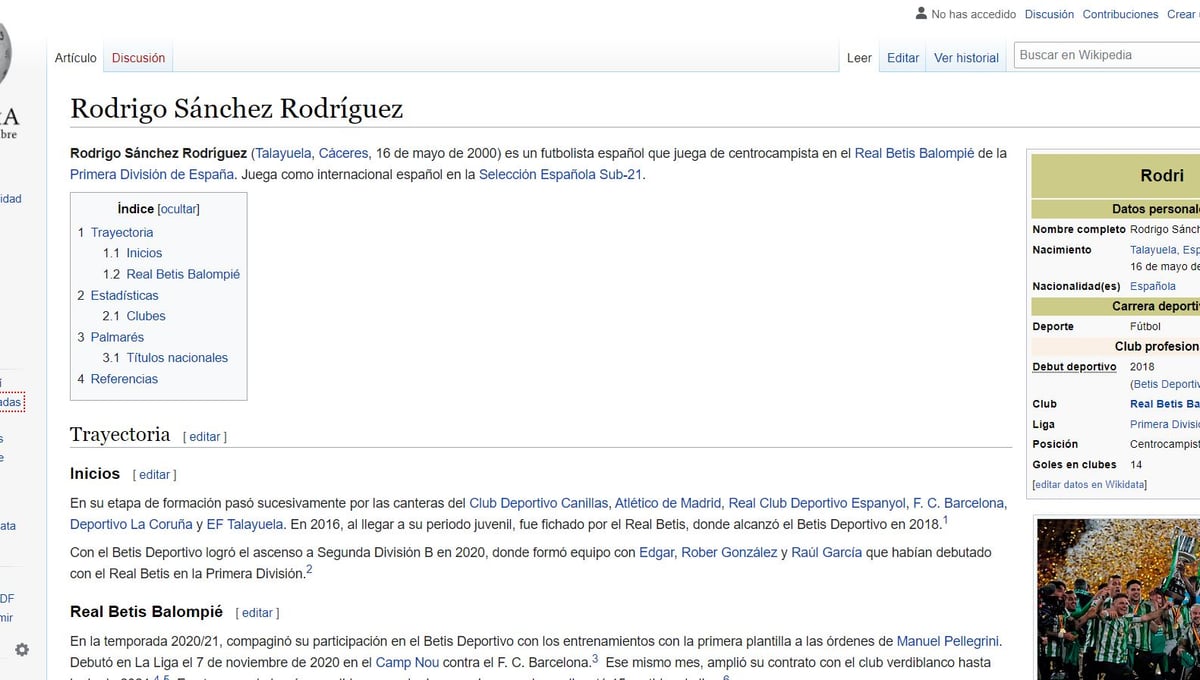1200x680 pixels.
Task: Open the Selección Española Sub-21 link
Action: pos(560,174)
